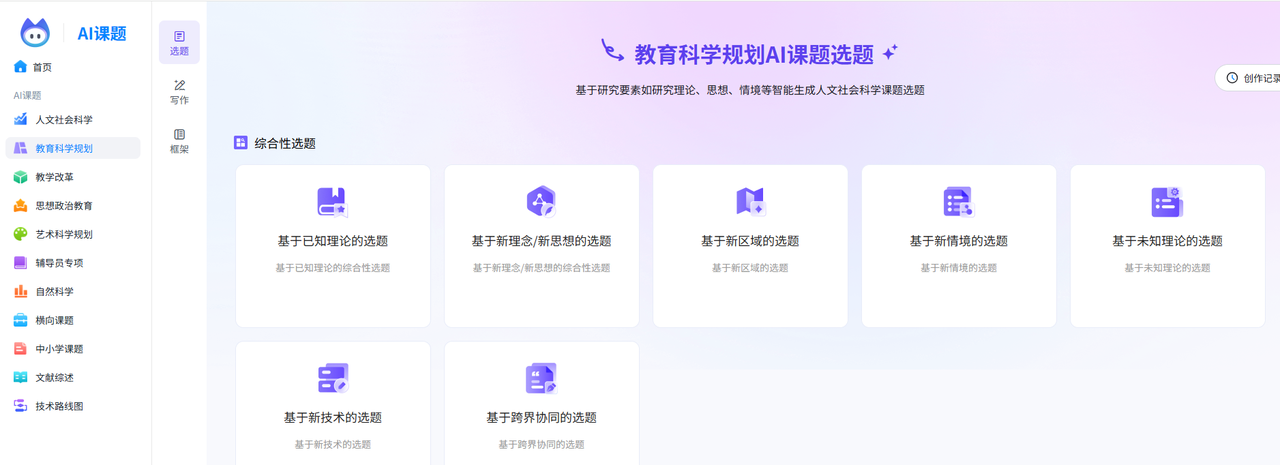Click the book icon beside 文献综述
This screenshot has width=1280, height=465.
[20, 377]
